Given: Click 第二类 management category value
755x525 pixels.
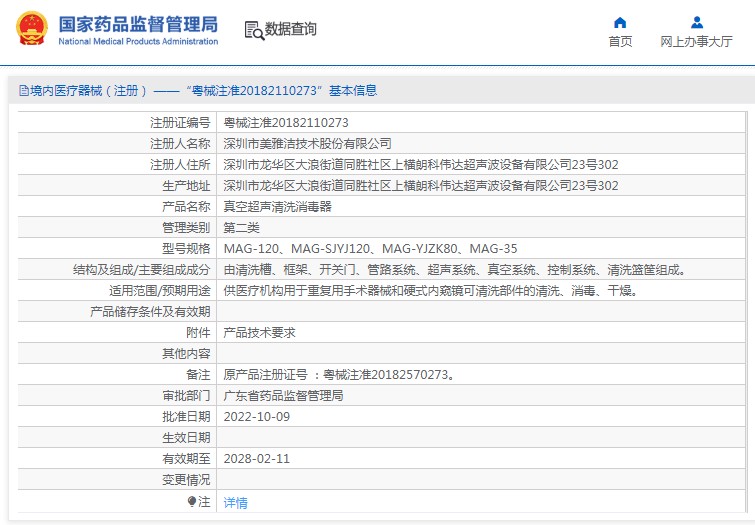Looking at the screenshot, I should coord(241,228).
